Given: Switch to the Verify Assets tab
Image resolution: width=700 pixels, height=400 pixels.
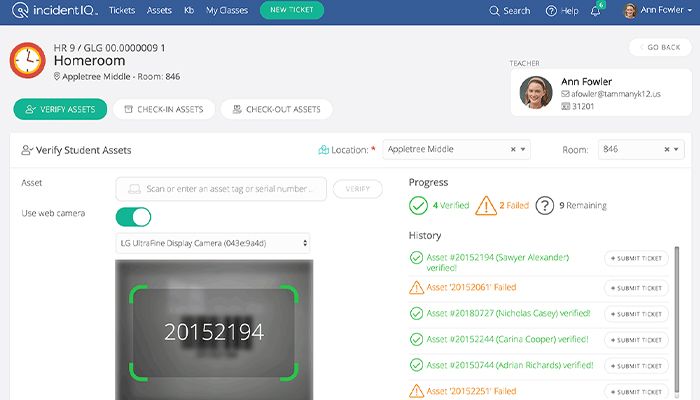Looking at the screenshot, I should click(60, 109).
